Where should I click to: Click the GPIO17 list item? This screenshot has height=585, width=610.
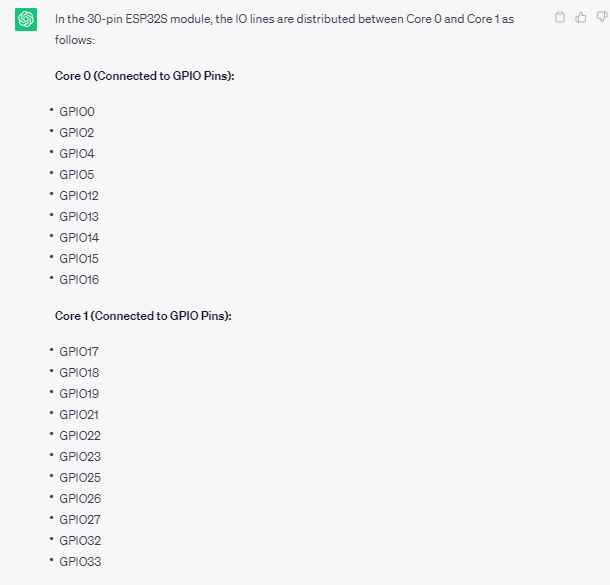pyautogui.click(x=79, y=352)
